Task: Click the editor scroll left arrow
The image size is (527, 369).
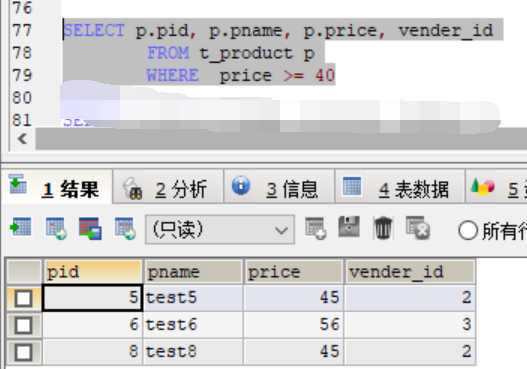Action: coord(22,138)
